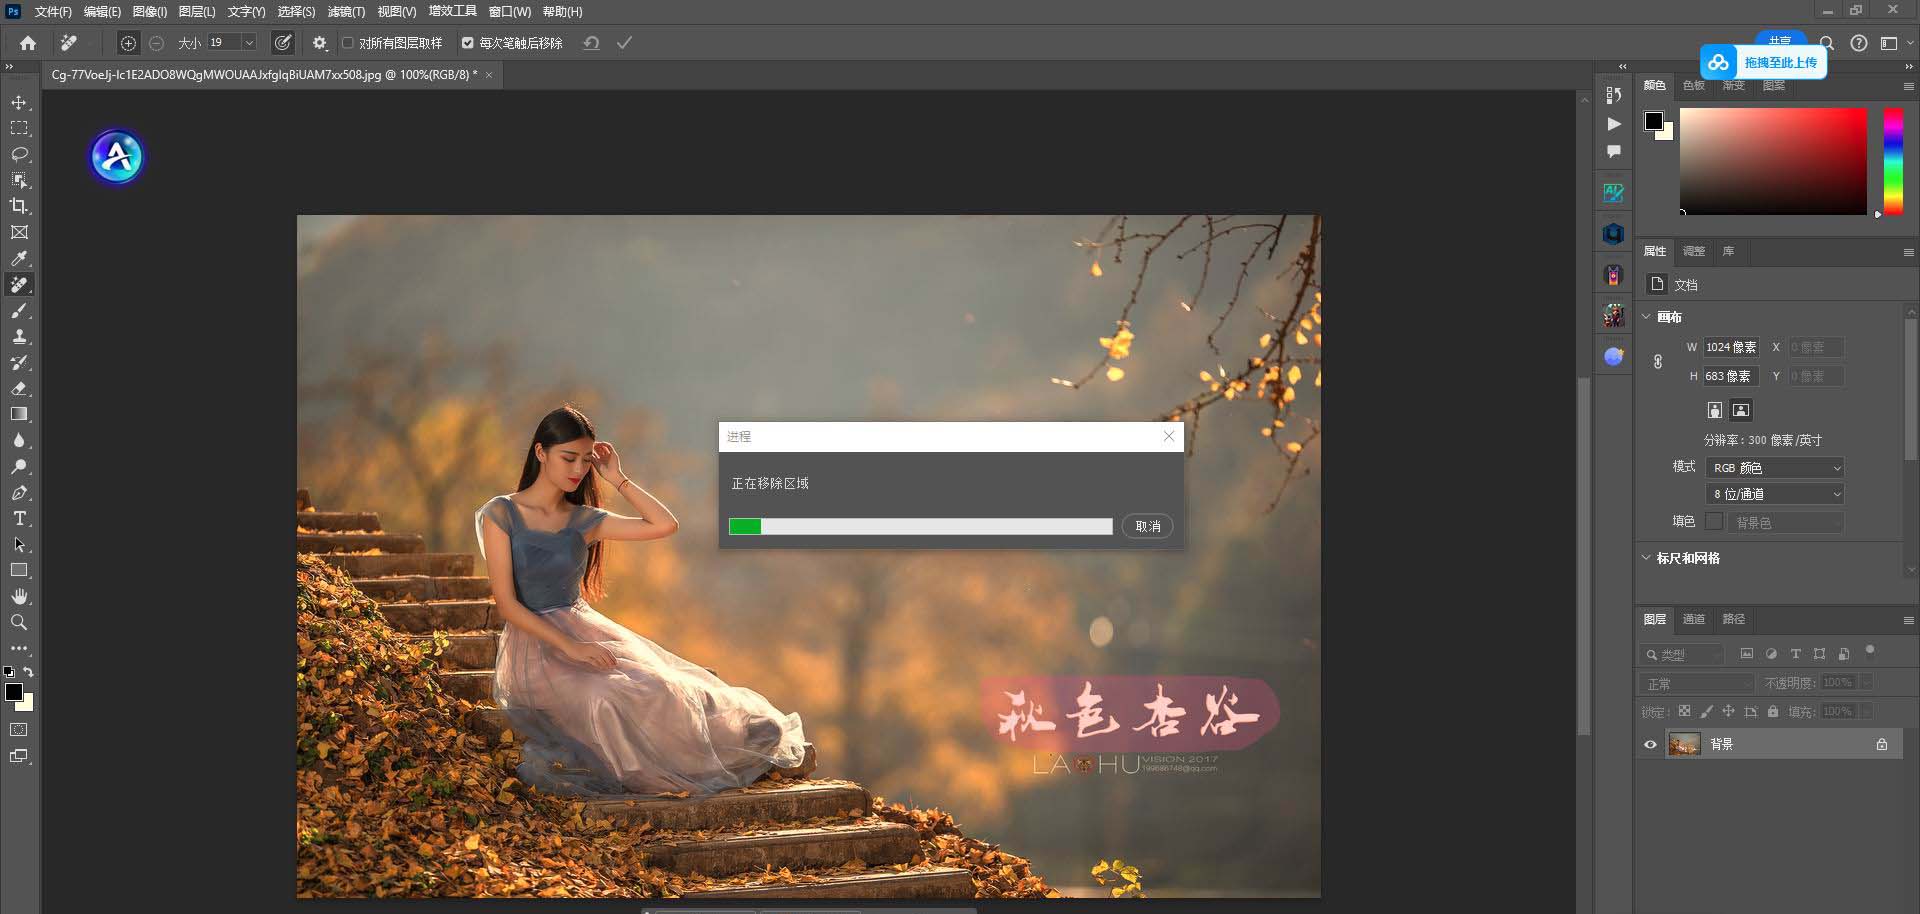
Task: Cancel the removal with 取消 button
Action: point(1147,526)
